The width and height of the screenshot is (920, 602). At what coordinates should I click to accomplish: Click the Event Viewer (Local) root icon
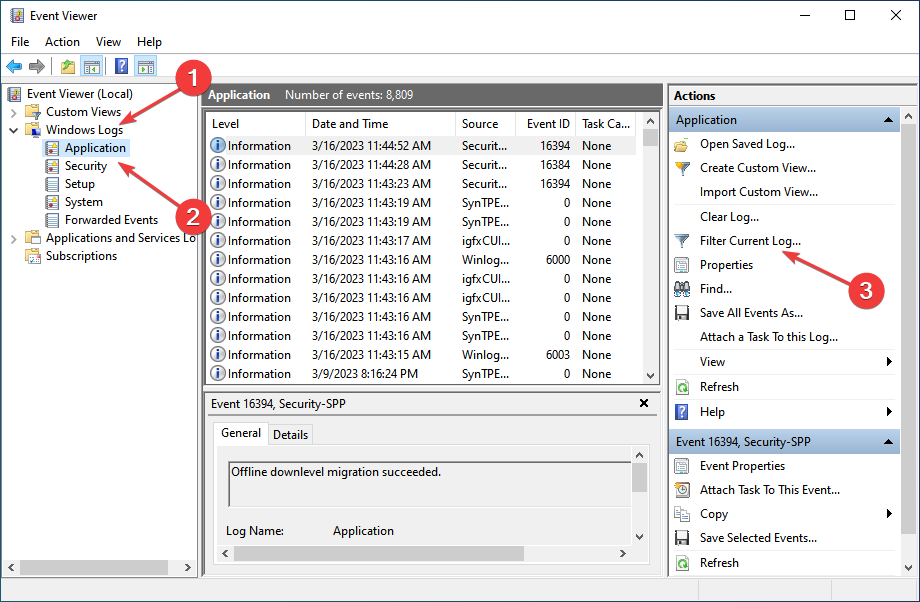pyautogui.click(x=15, y=94)
